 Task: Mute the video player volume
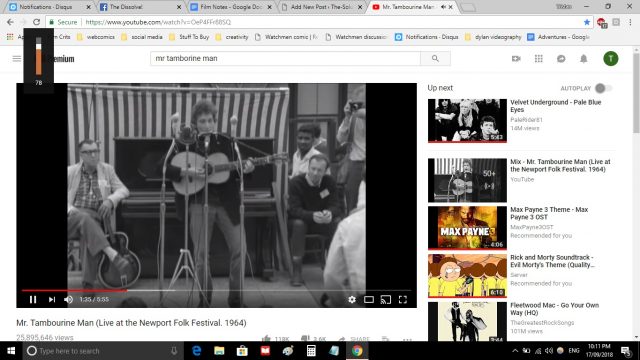(69, 300)
